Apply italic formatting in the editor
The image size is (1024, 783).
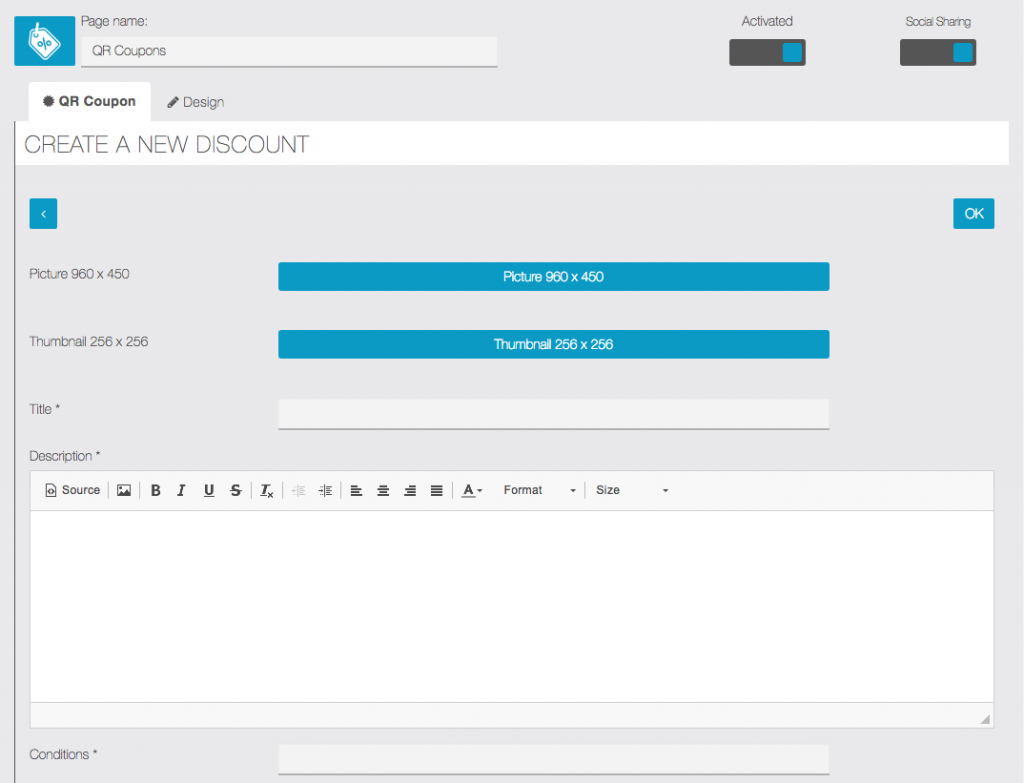click(182, 490)
